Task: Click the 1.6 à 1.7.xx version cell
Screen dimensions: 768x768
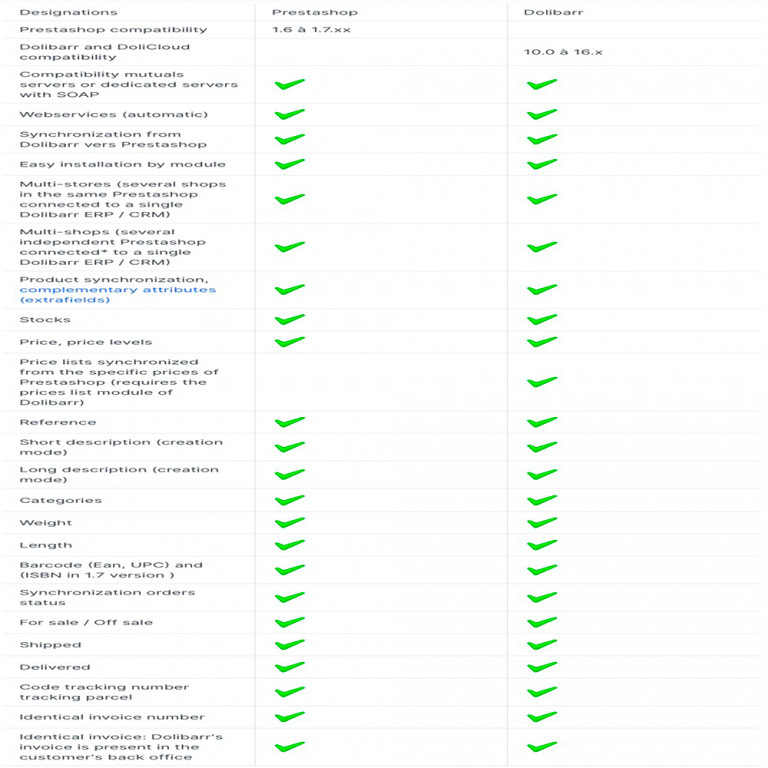Action: coord(312,29)
